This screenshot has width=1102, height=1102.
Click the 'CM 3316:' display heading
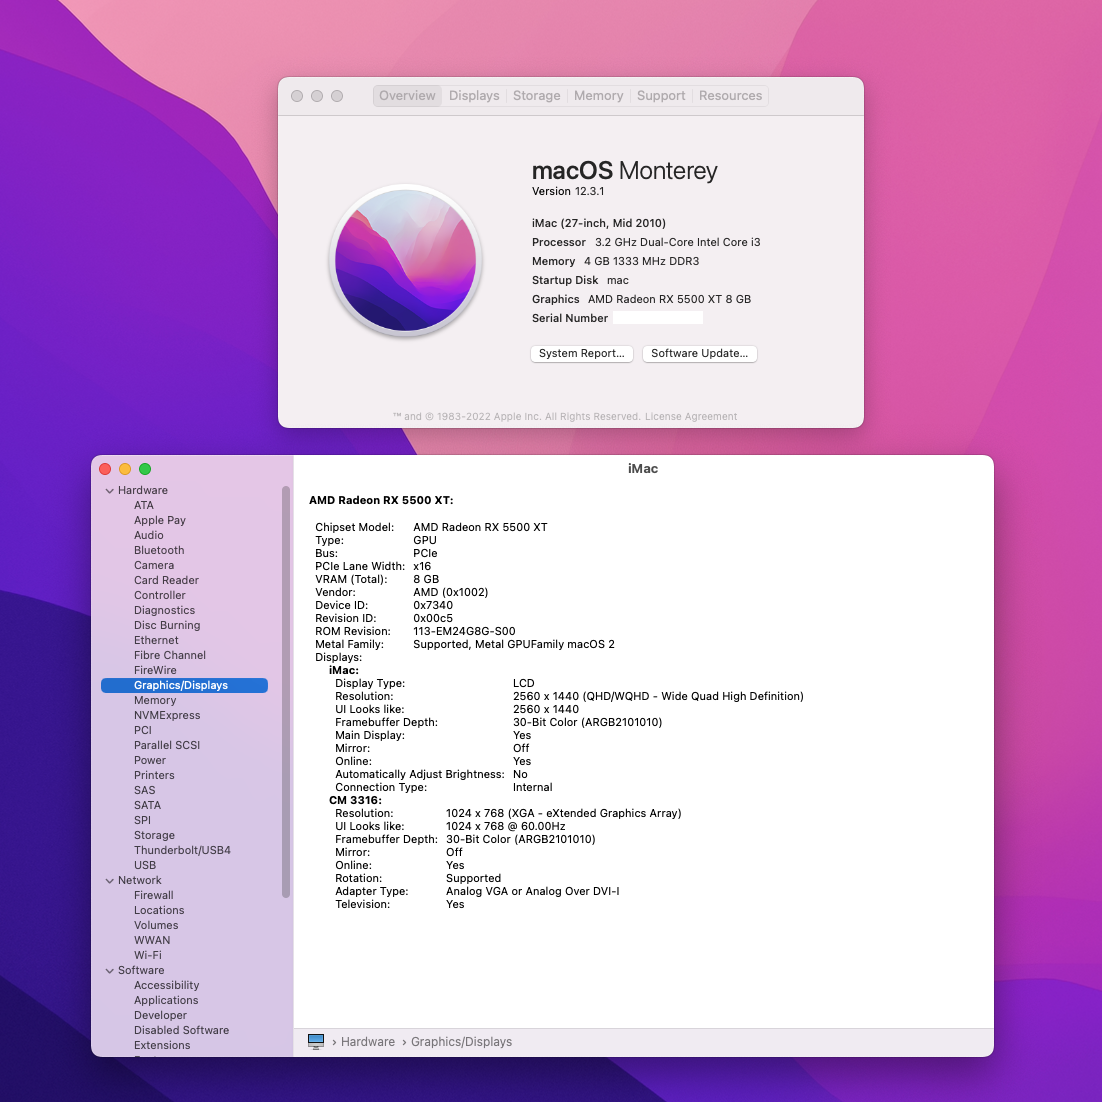click(355, 800)
